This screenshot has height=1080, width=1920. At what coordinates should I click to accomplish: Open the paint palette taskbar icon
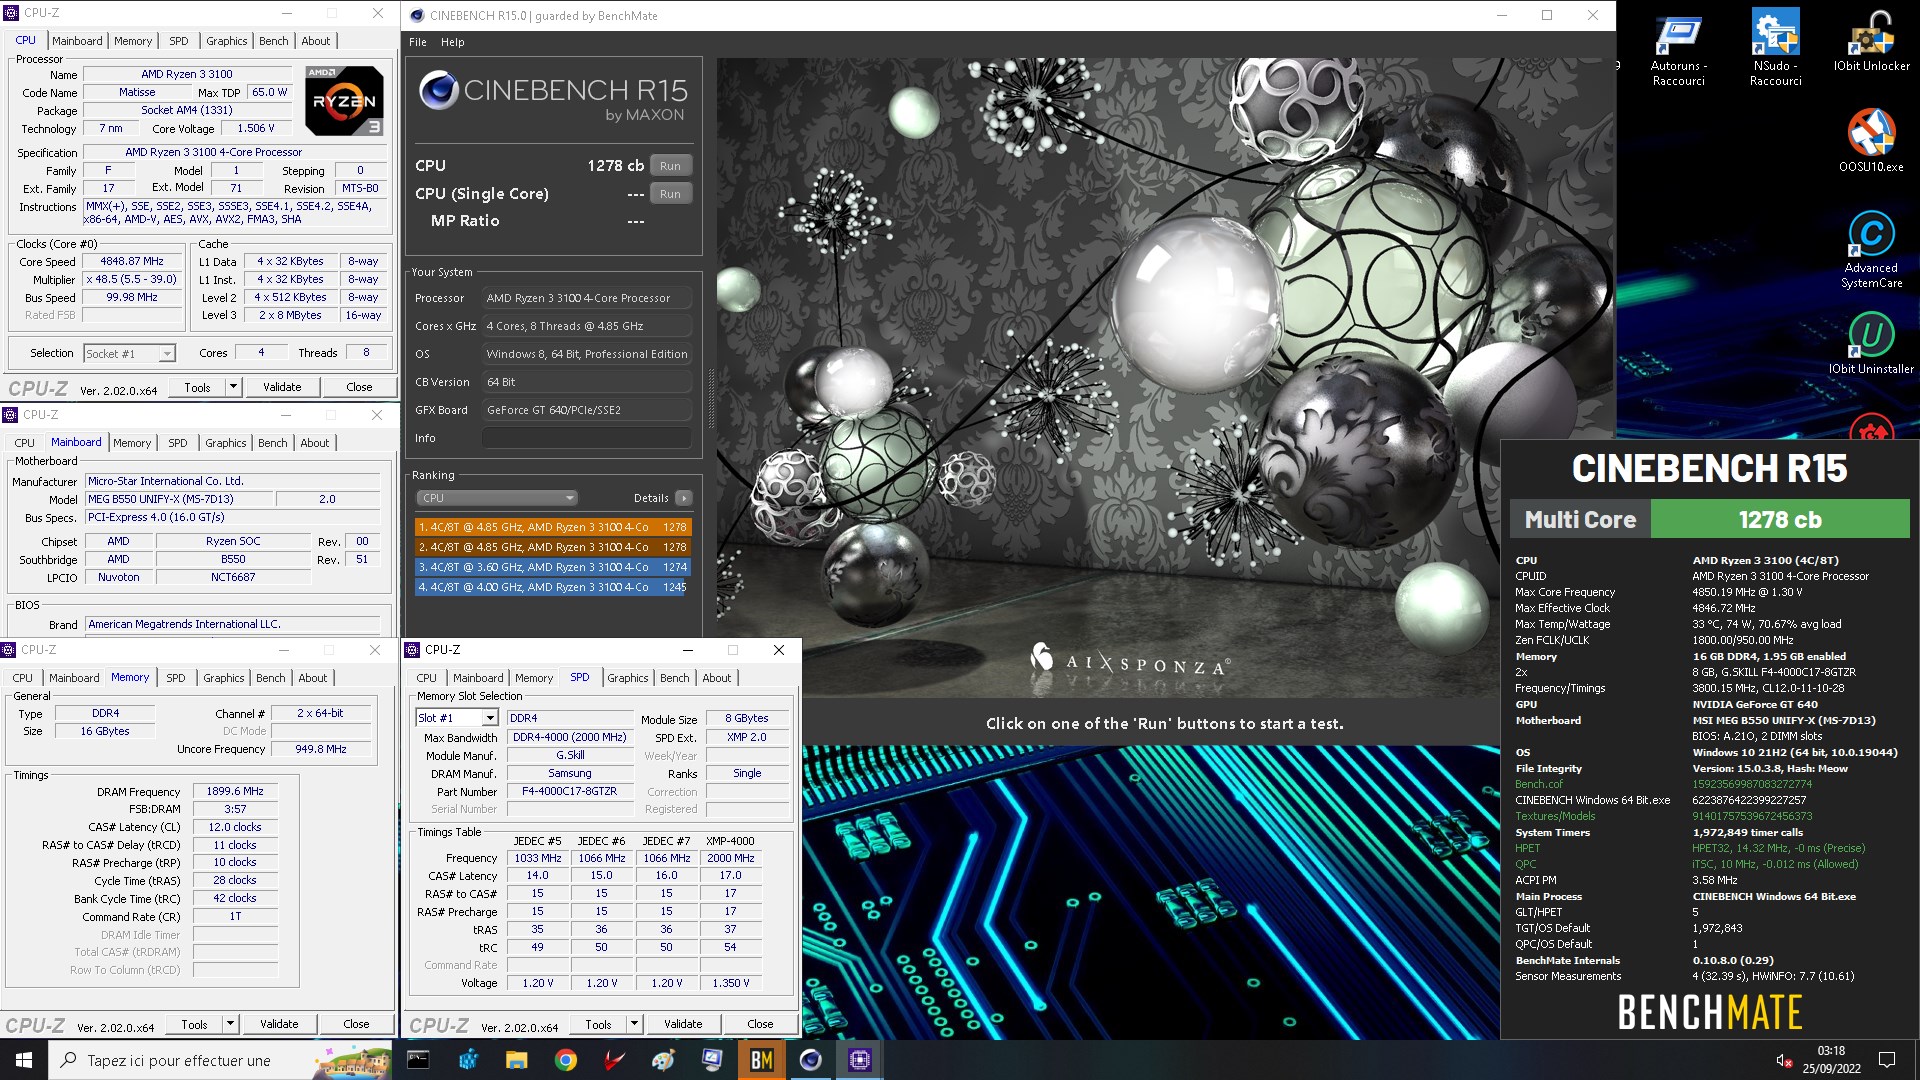tap(664, 1060)
